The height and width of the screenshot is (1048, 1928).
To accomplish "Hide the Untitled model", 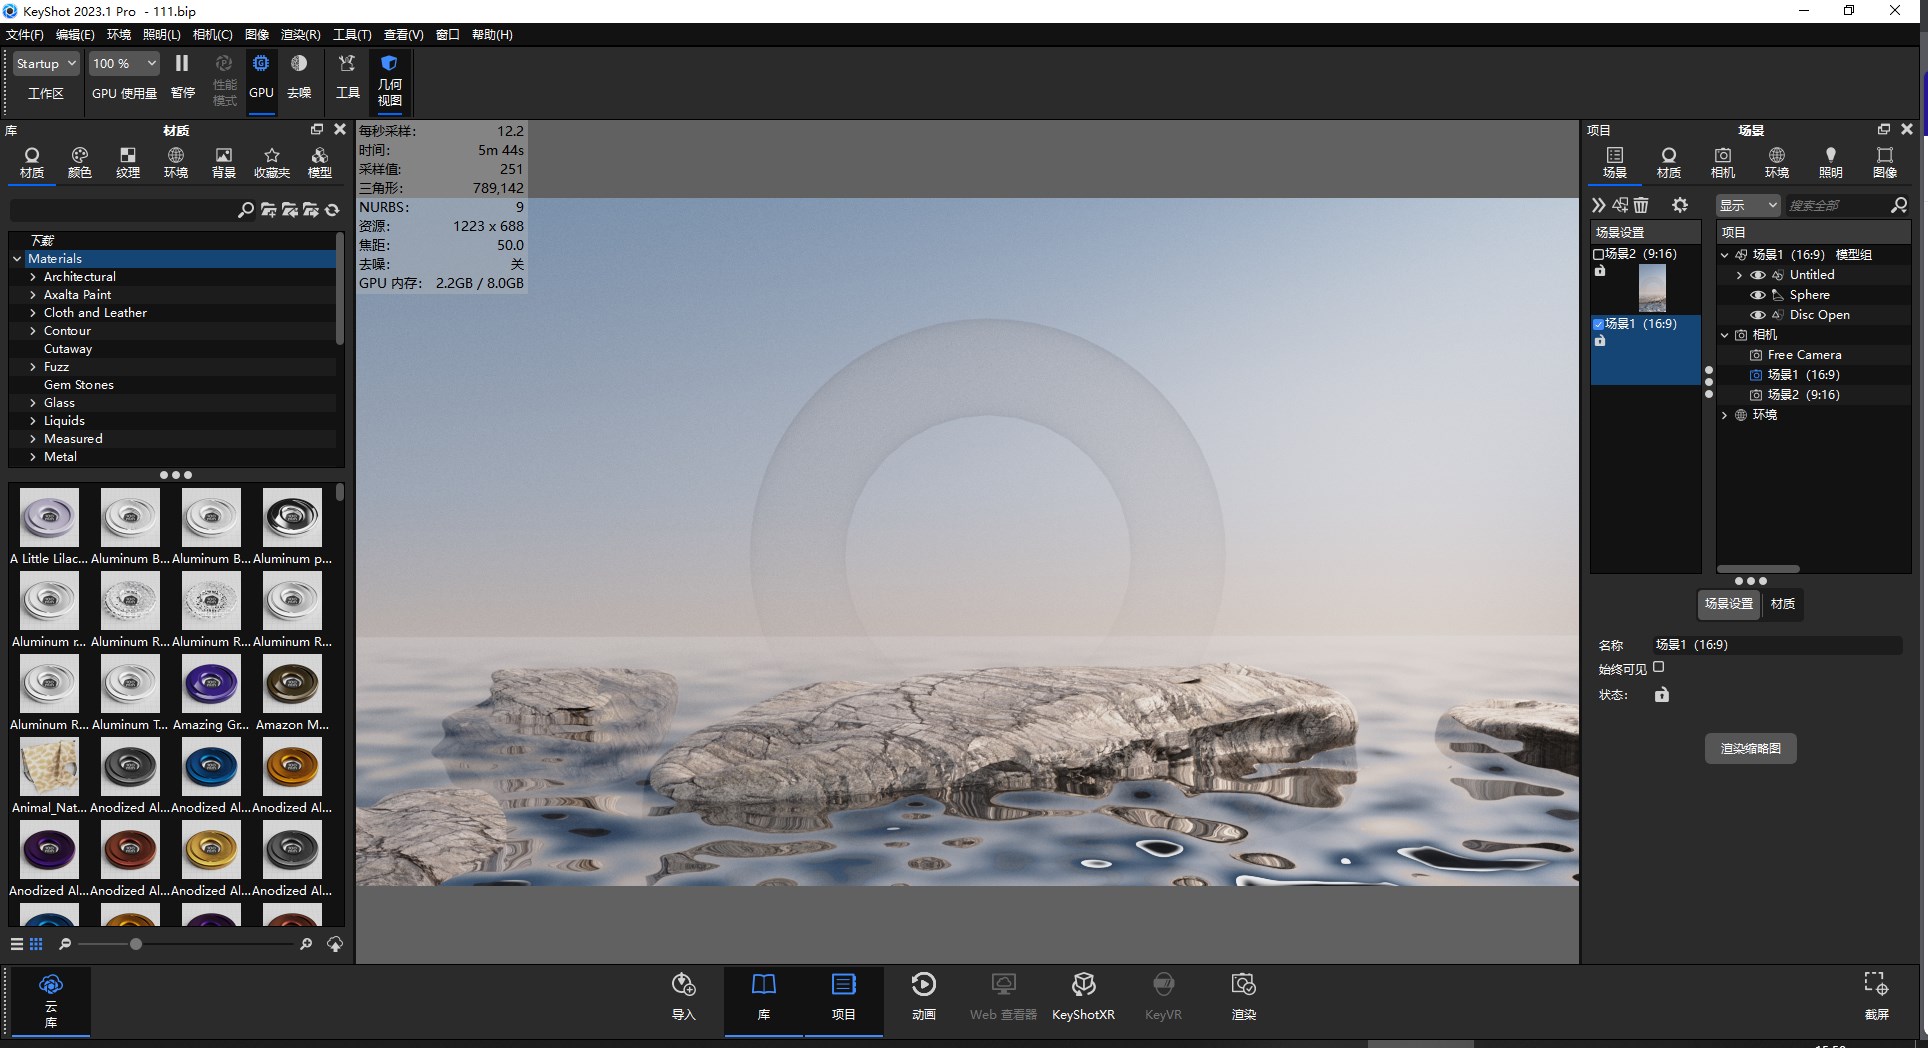I will 1757,275.
